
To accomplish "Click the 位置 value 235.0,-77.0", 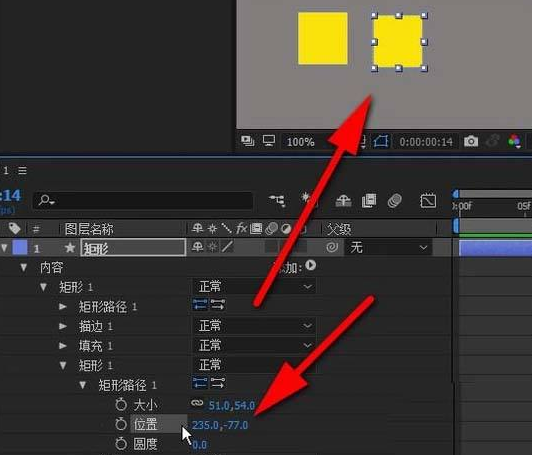I will point(220,425).
